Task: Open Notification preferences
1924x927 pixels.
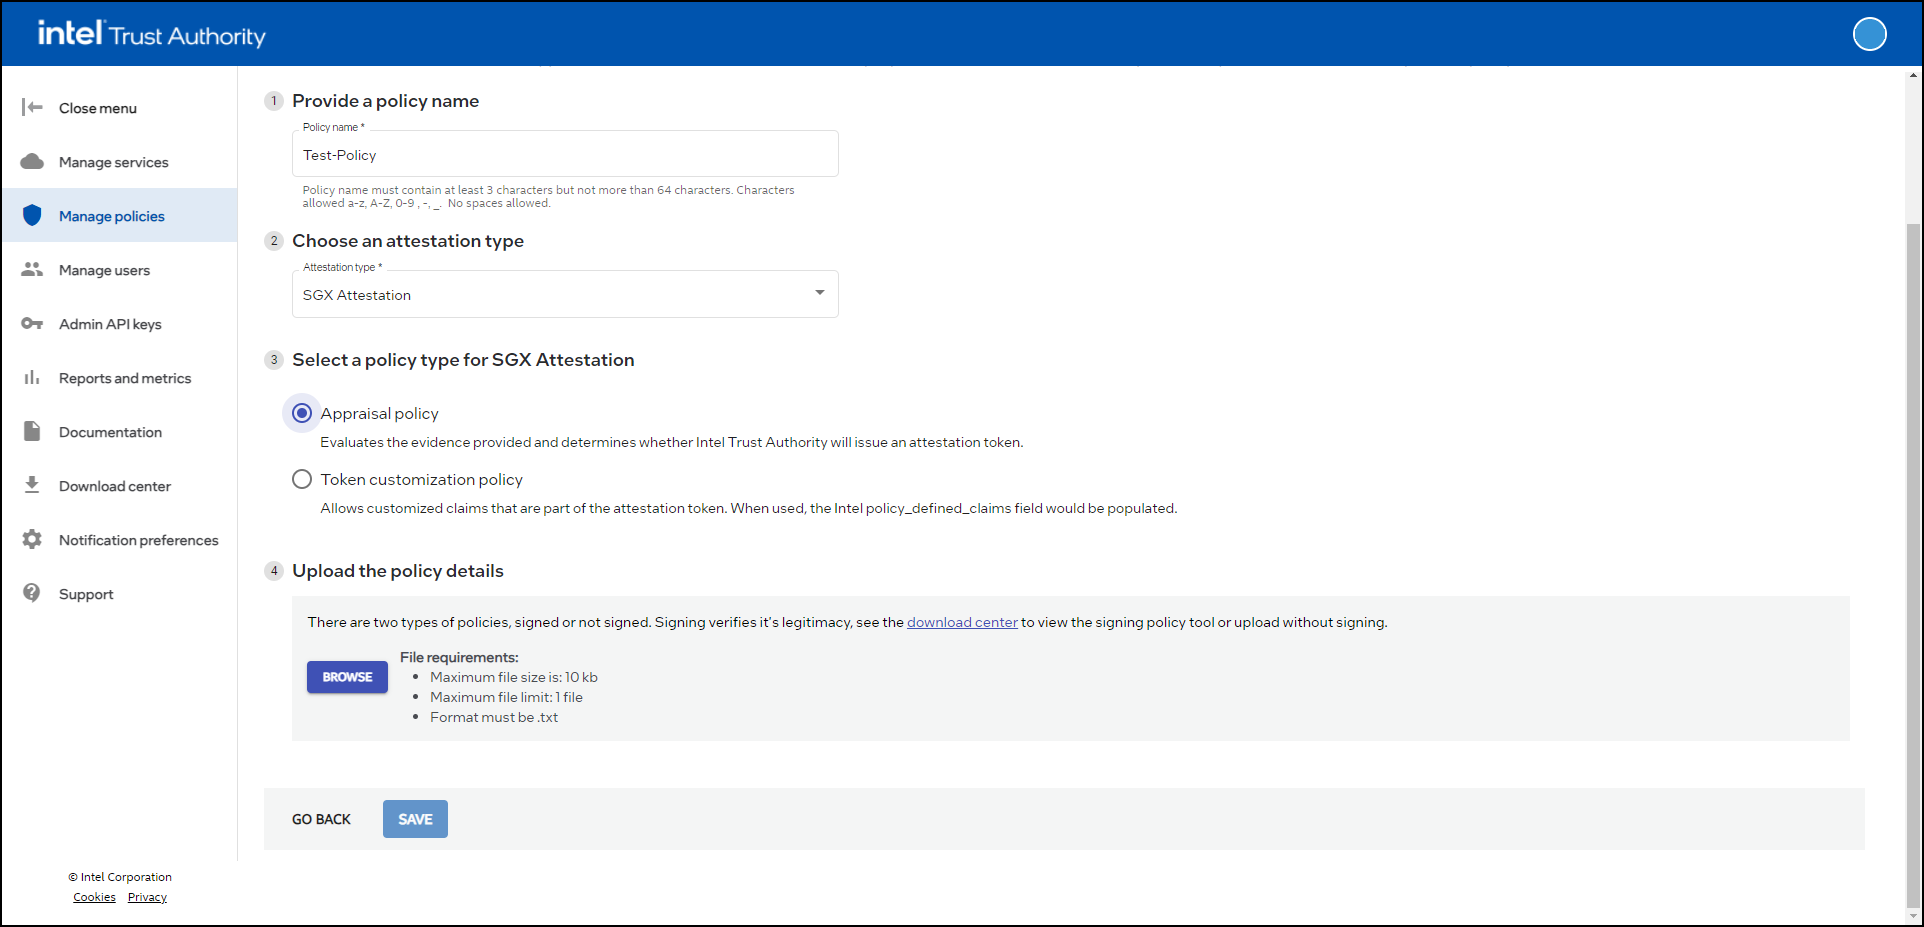Action: click(x=120, y=540)
